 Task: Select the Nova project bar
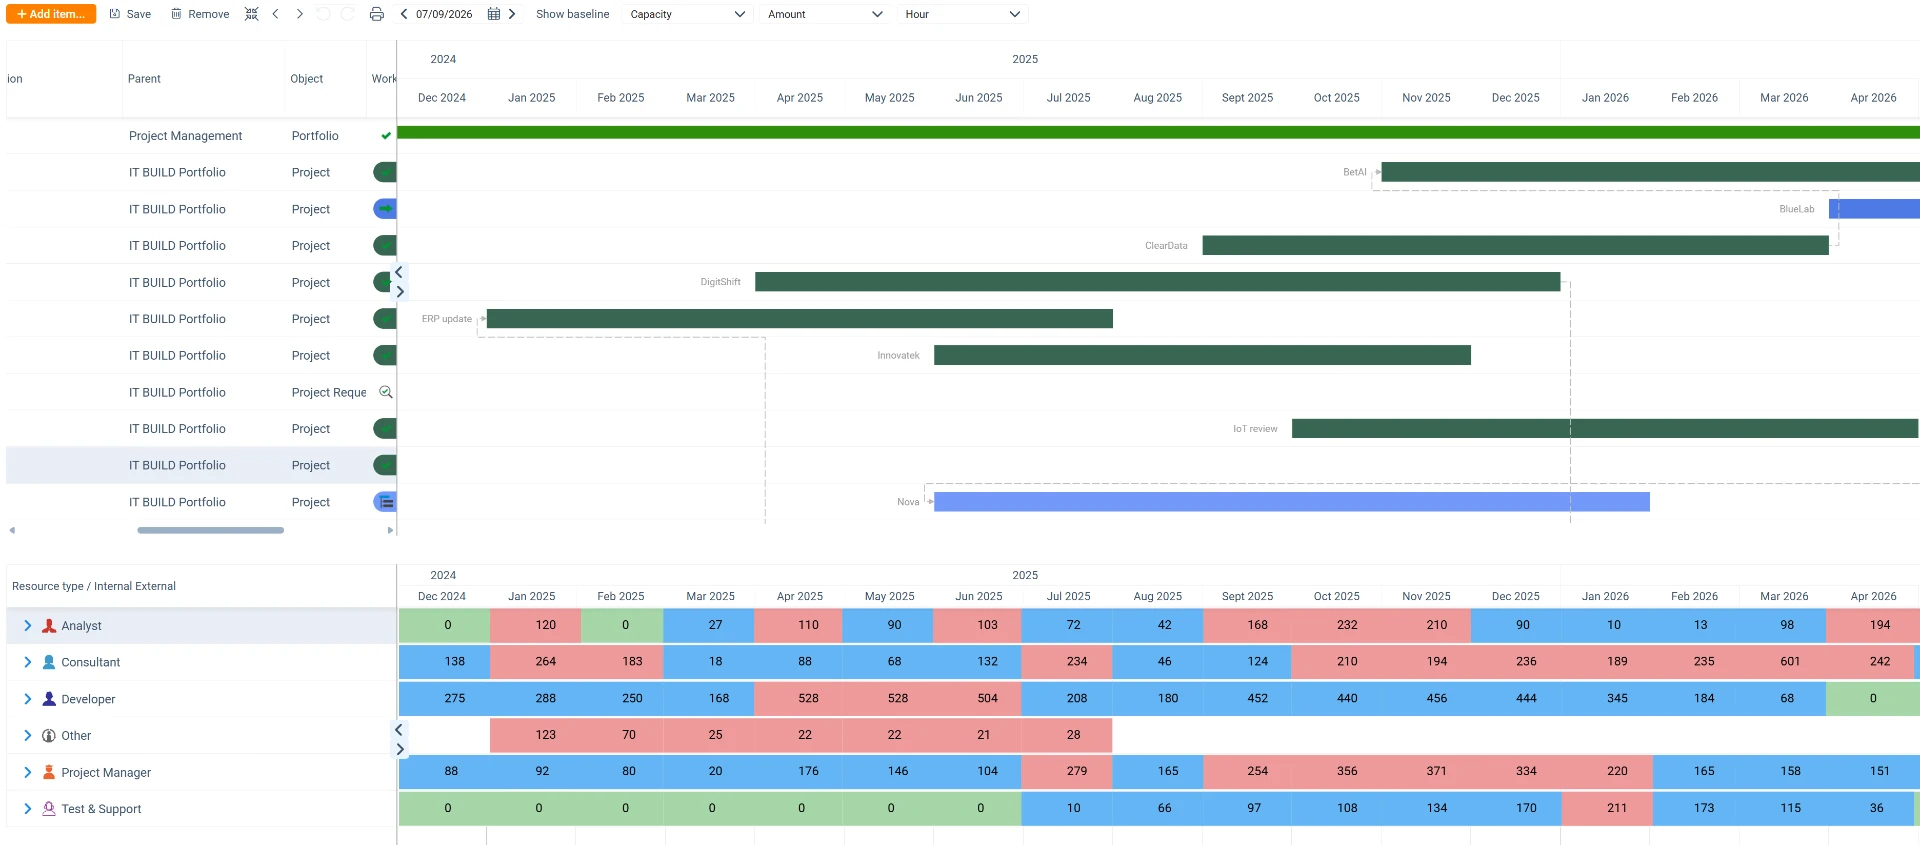pyautogui.click(x=1292, y=502)
